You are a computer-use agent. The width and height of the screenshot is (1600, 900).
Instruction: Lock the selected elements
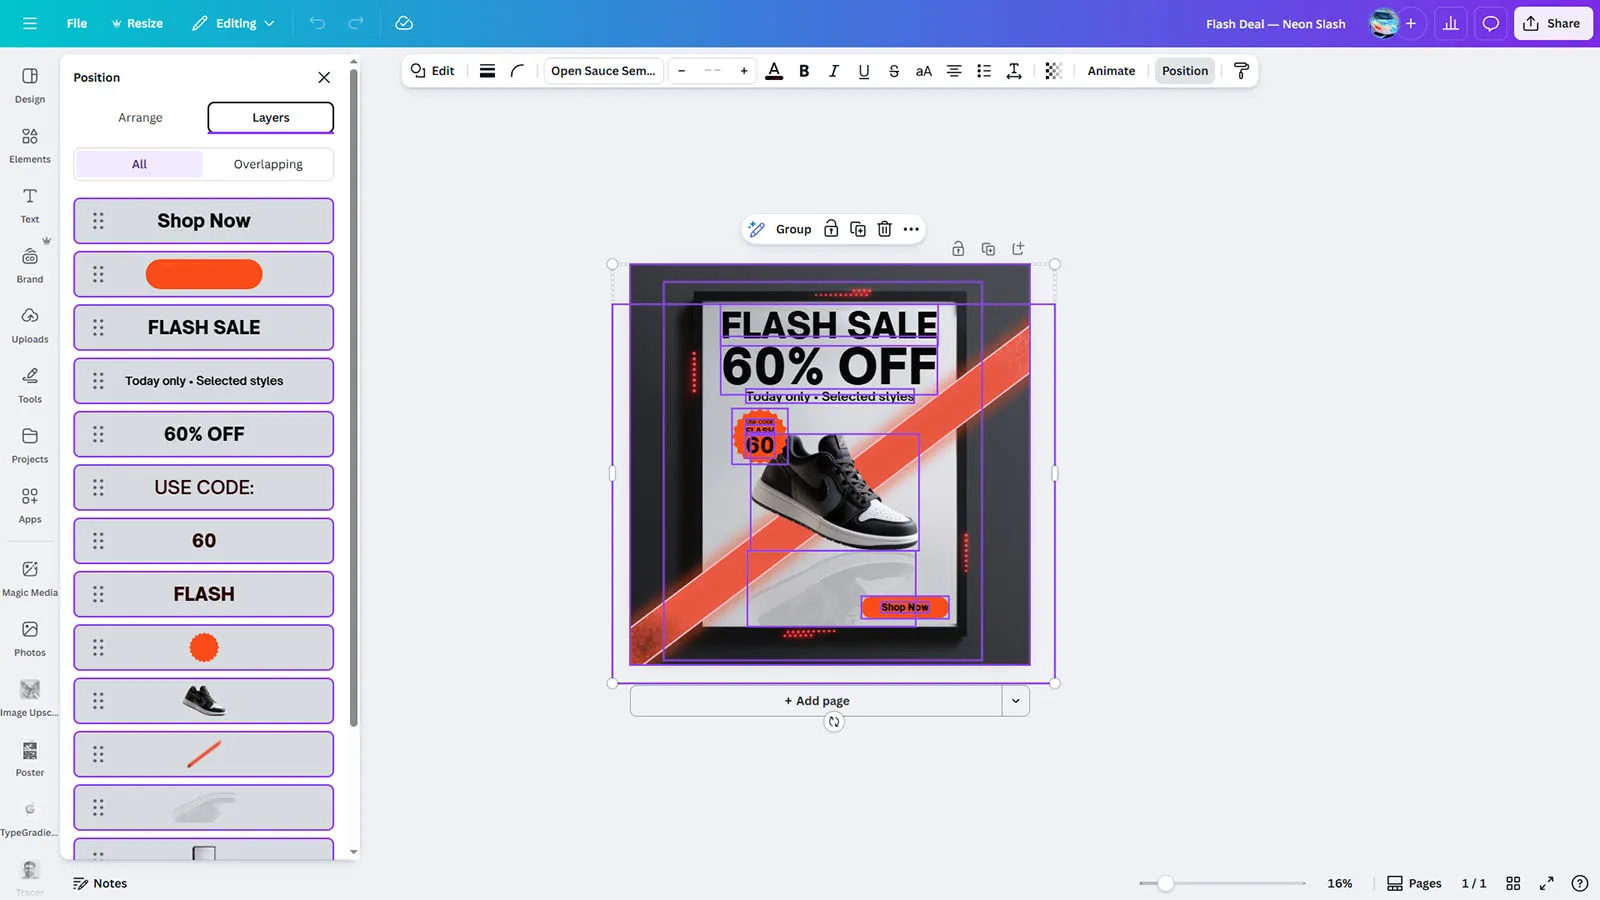pyautogui.click(x=831, y=229)
